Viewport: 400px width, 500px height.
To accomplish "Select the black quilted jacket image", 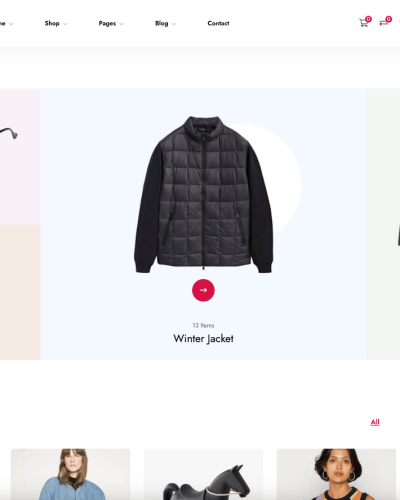I will tap(203, 195).
